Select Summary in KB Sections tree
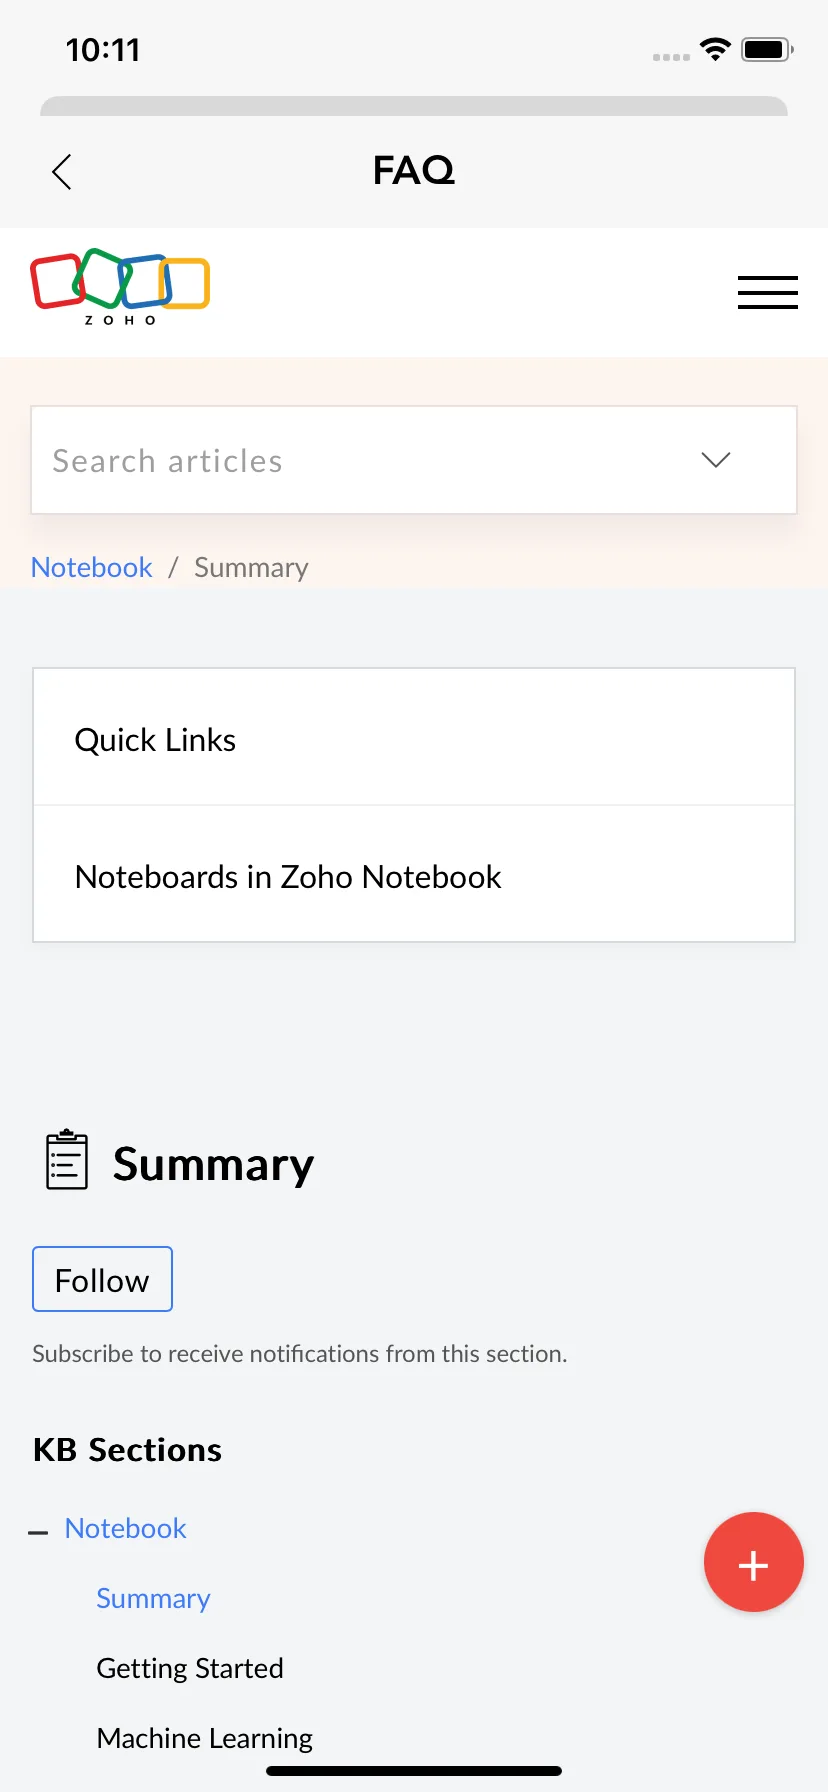 (153, 1598)
